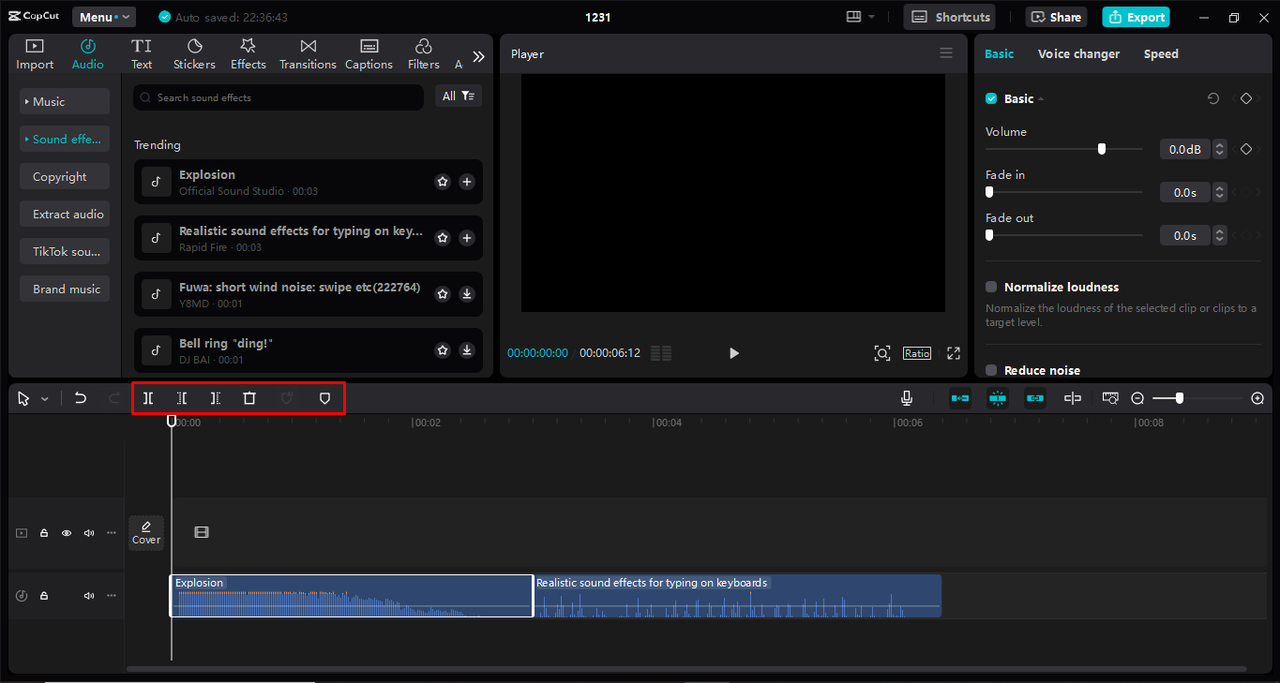This screenshot has width=1280, height=683.
Task: Toggle auto snapping in timeline toolbar
Action: coord(997,398)
